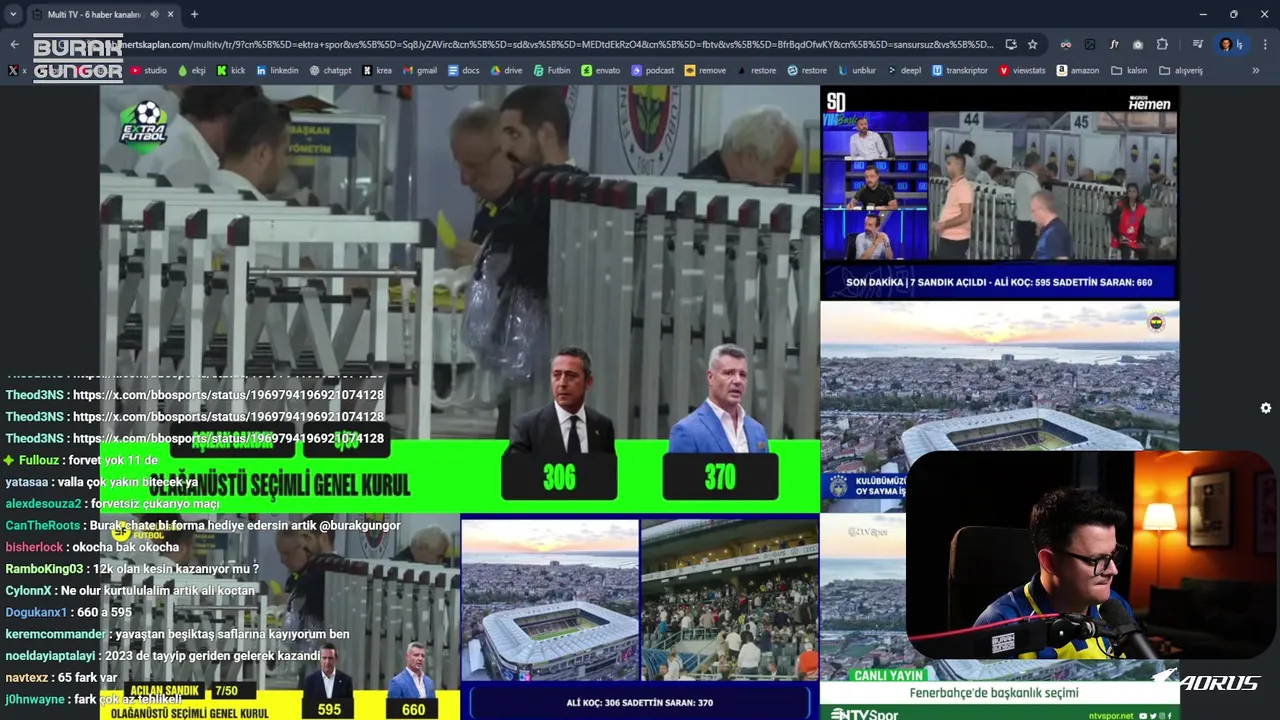The height and width of the screenshot is (720, 1280).
Task: Click the fonts 'fr' extension icon
Action: coord(1114,44)
